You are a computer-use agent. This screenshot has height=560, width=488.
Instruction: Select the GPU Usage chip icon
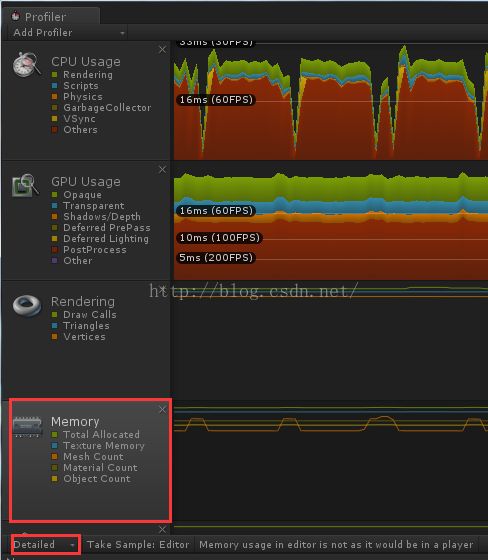tap(25, 185)
